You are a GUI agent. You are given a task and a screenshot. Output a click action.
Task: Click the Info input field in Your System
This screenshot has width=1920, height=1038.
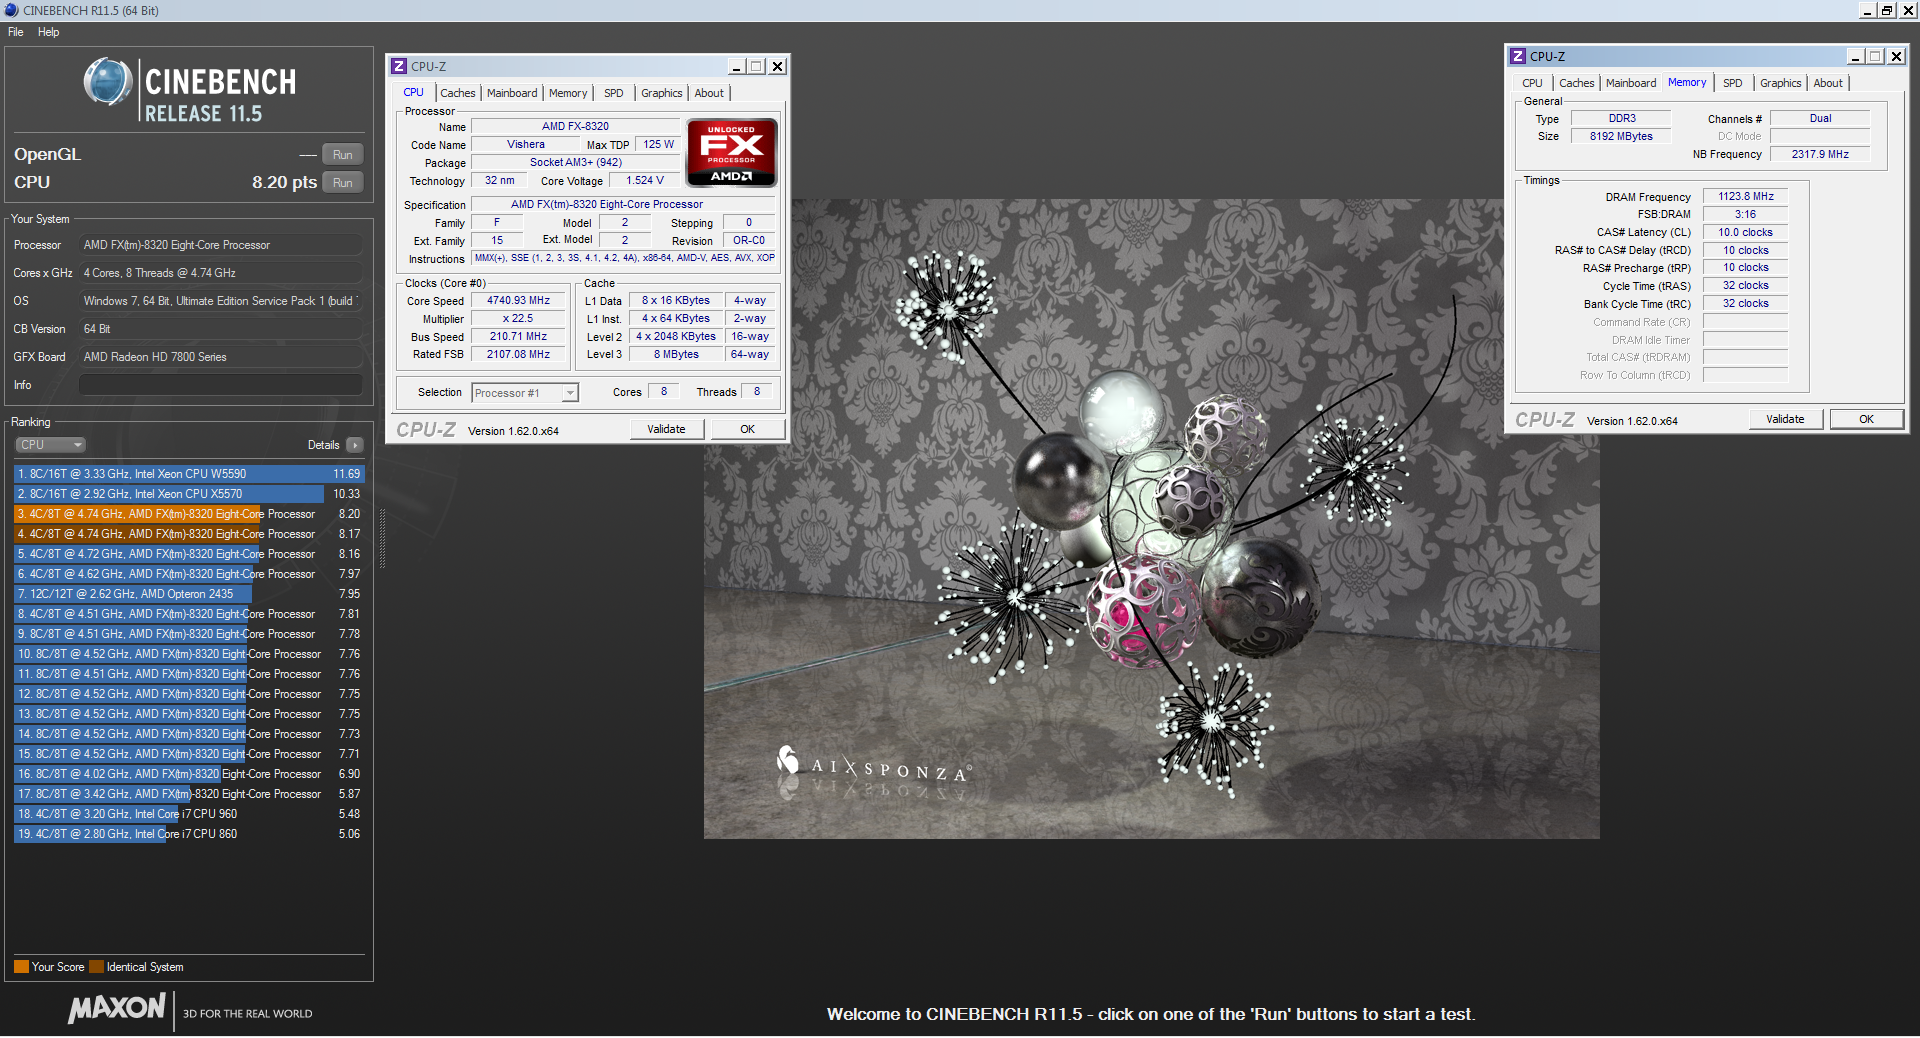[221, 385]
